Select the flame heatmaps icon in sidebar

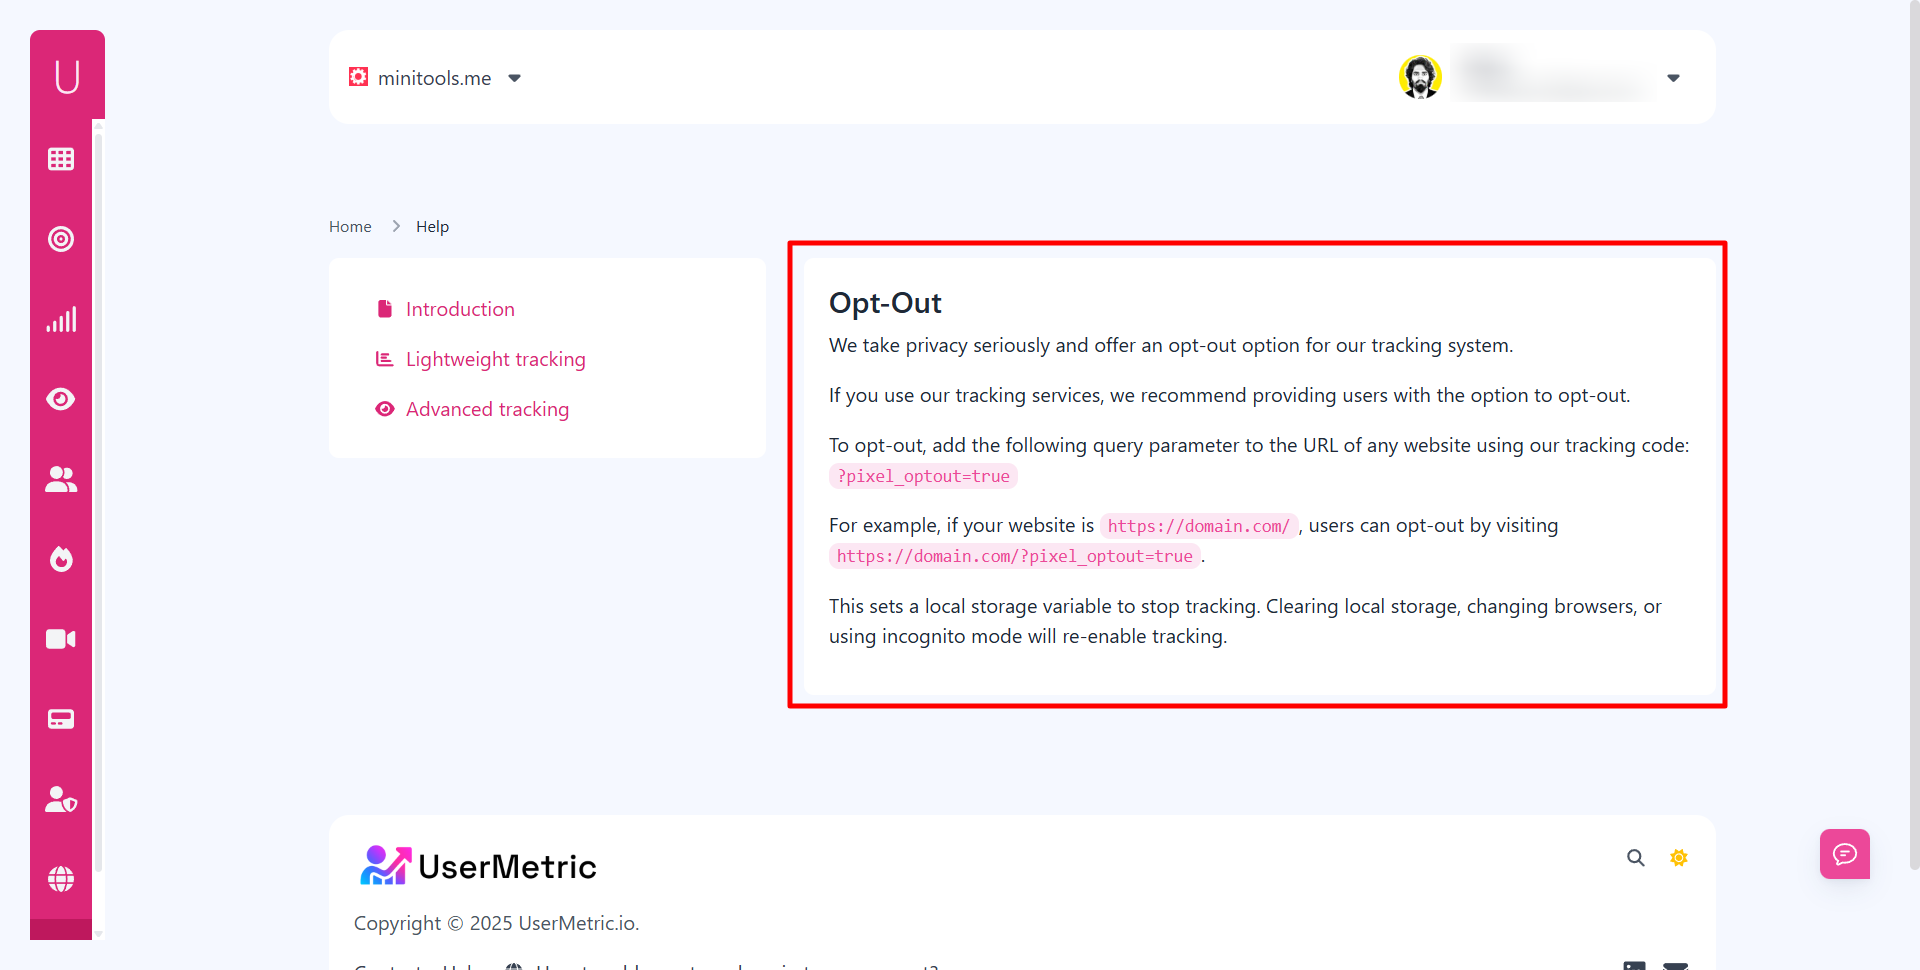point(61,559)
